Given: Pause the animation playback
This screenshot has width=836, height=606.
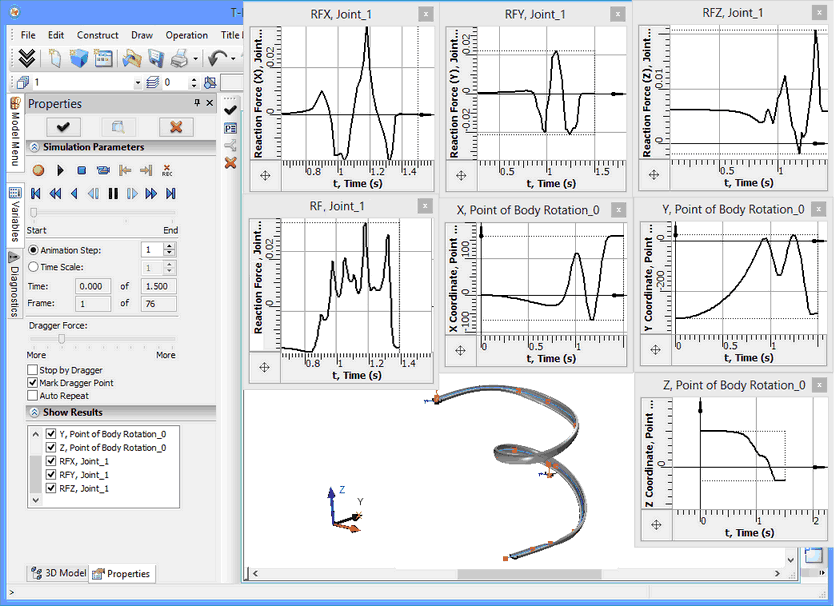Looking at the screenshot, I should click(113, 193).
